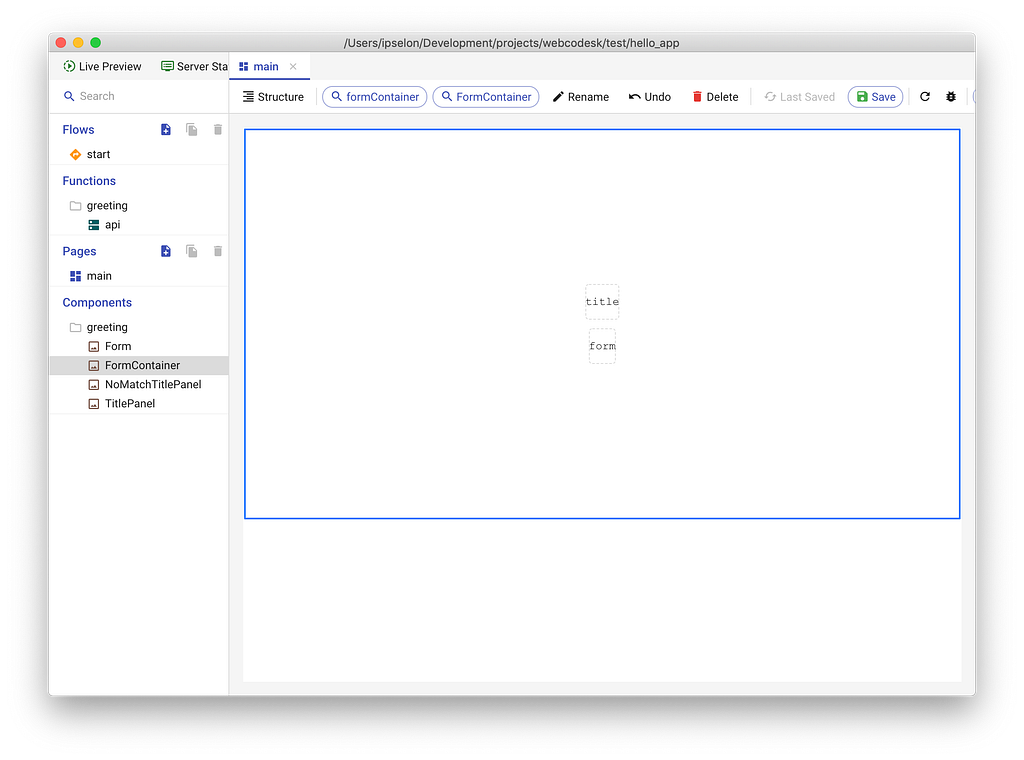Viewport: 1024px width, 760px height.
Task: Click the Components section heading
Action: click(97, 302)
